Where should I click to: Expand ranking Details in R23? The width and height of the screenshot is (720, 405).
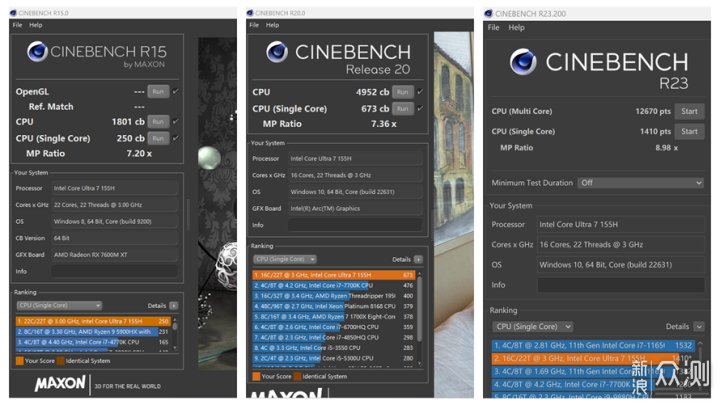pos(699,326)
